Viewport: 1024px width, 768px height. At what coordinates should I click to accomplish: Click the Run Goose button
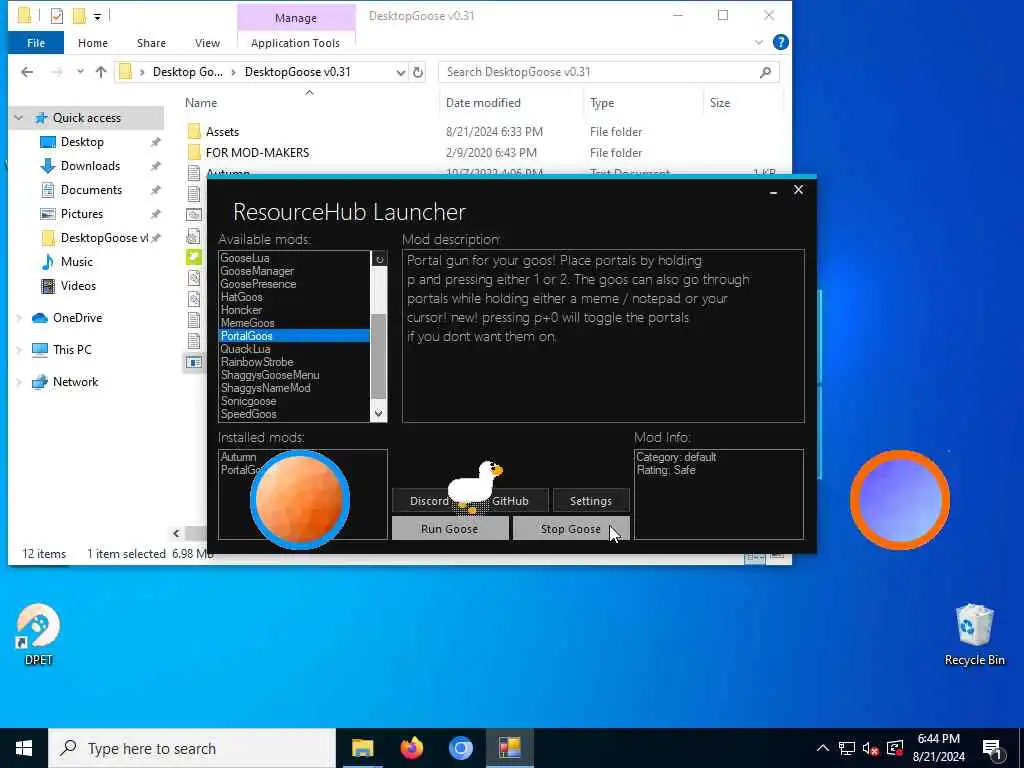pyautogui.click(x=449, y=529)
